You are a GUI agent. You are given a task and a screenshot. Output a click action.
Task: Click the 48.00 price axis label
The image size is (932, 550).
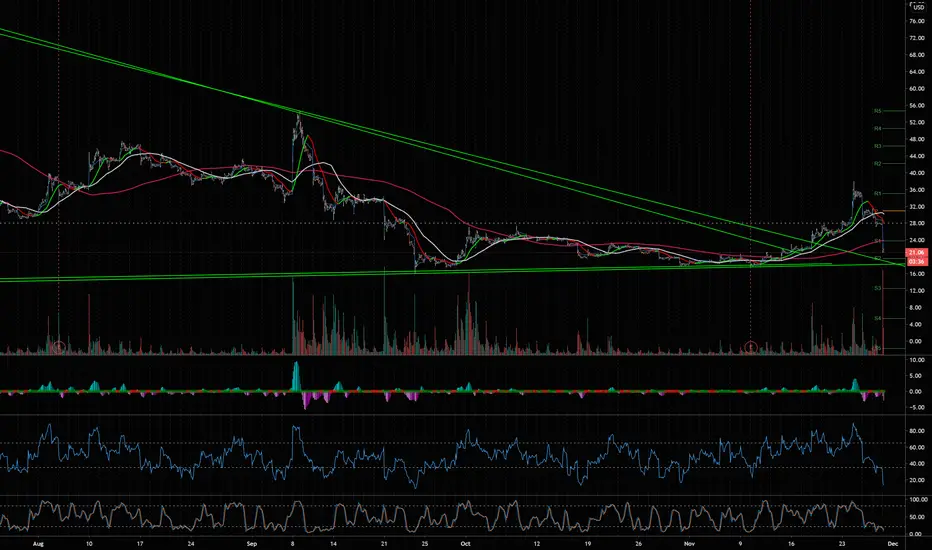tap(917, 140)
